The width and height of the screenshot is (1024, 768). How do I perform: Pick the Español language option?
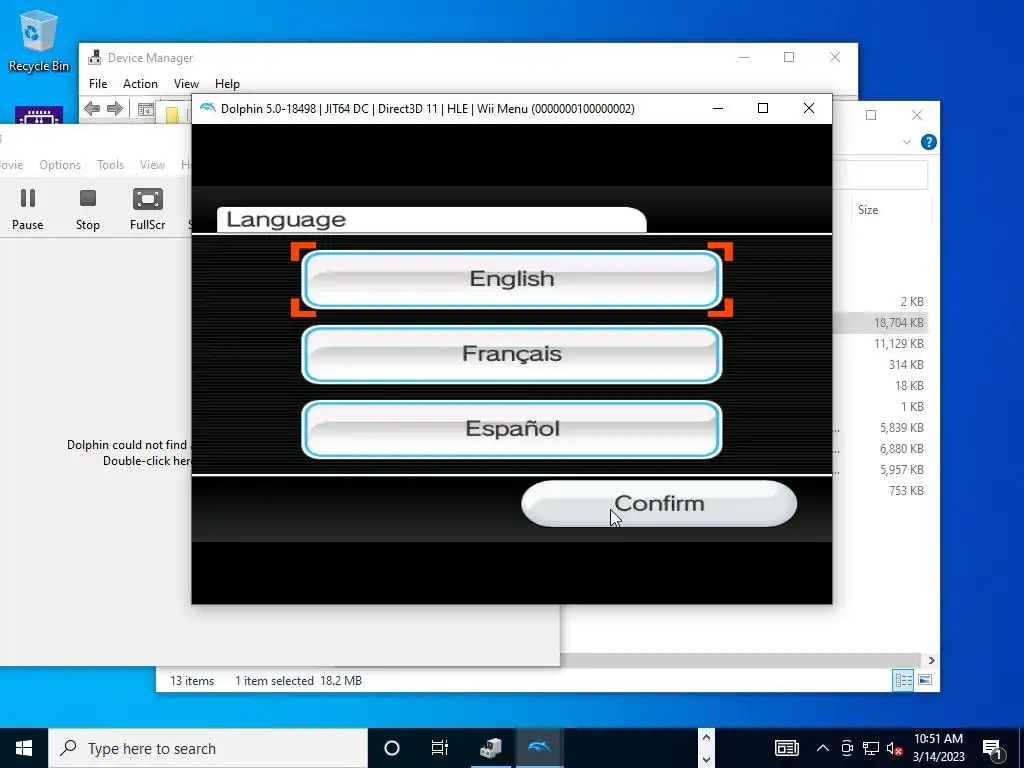click(512, 430)
